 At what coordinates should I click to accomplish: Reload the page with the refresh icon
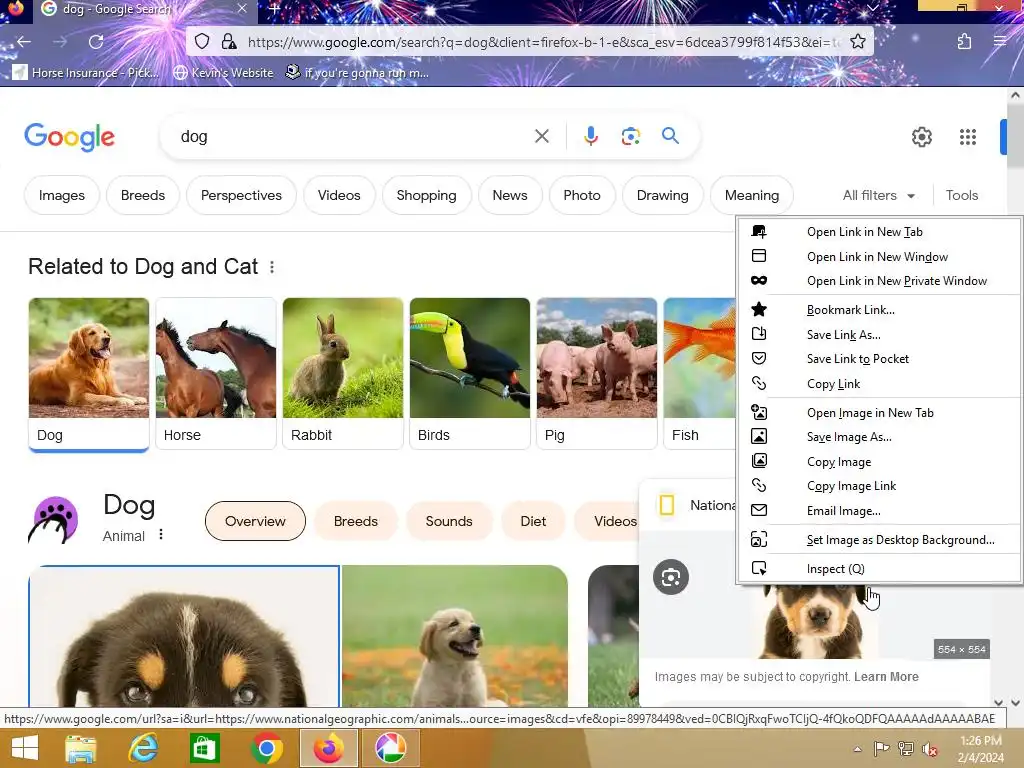point(96,42)
